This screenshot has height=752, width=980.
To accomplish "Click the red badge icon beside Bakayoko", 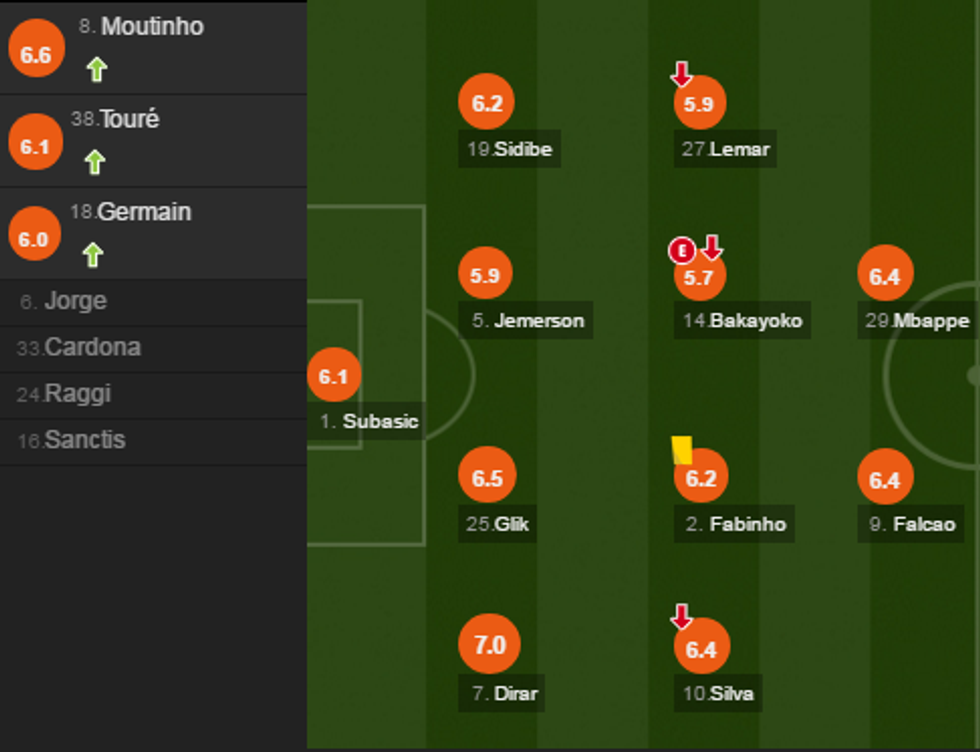I will click(682, 249).
